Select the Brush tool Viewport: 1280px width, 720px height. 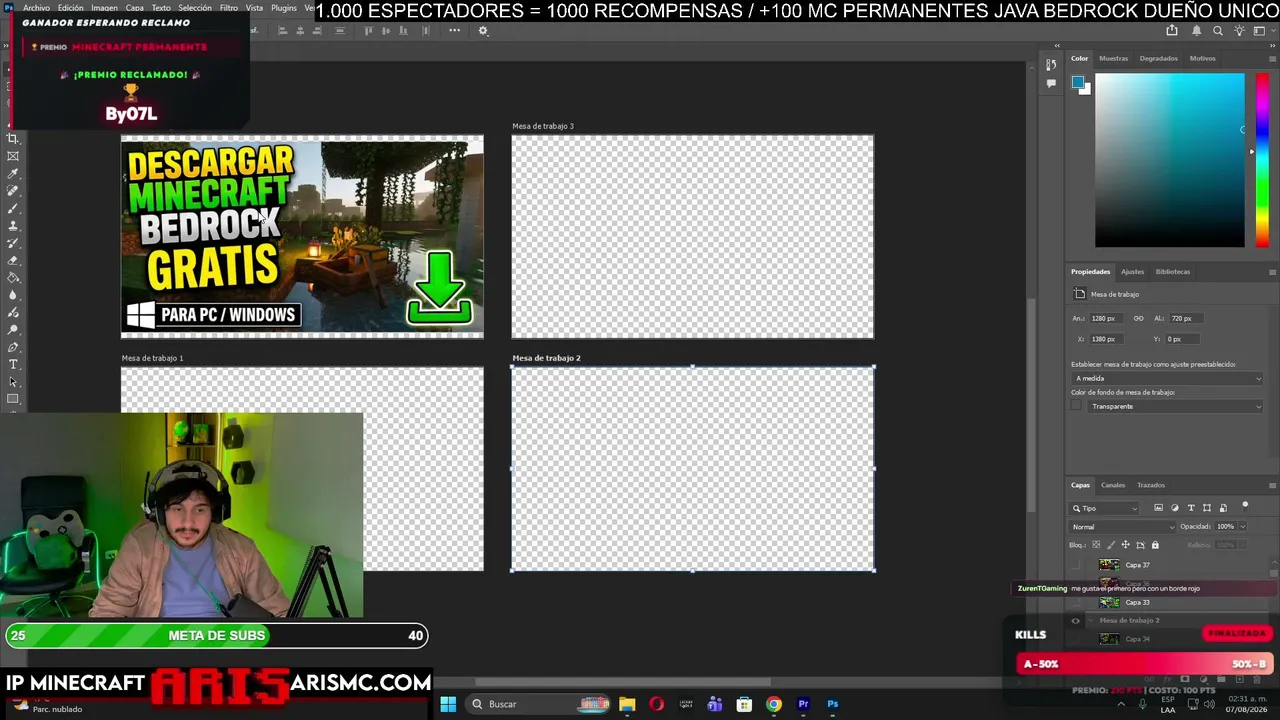tap(13, 208)
